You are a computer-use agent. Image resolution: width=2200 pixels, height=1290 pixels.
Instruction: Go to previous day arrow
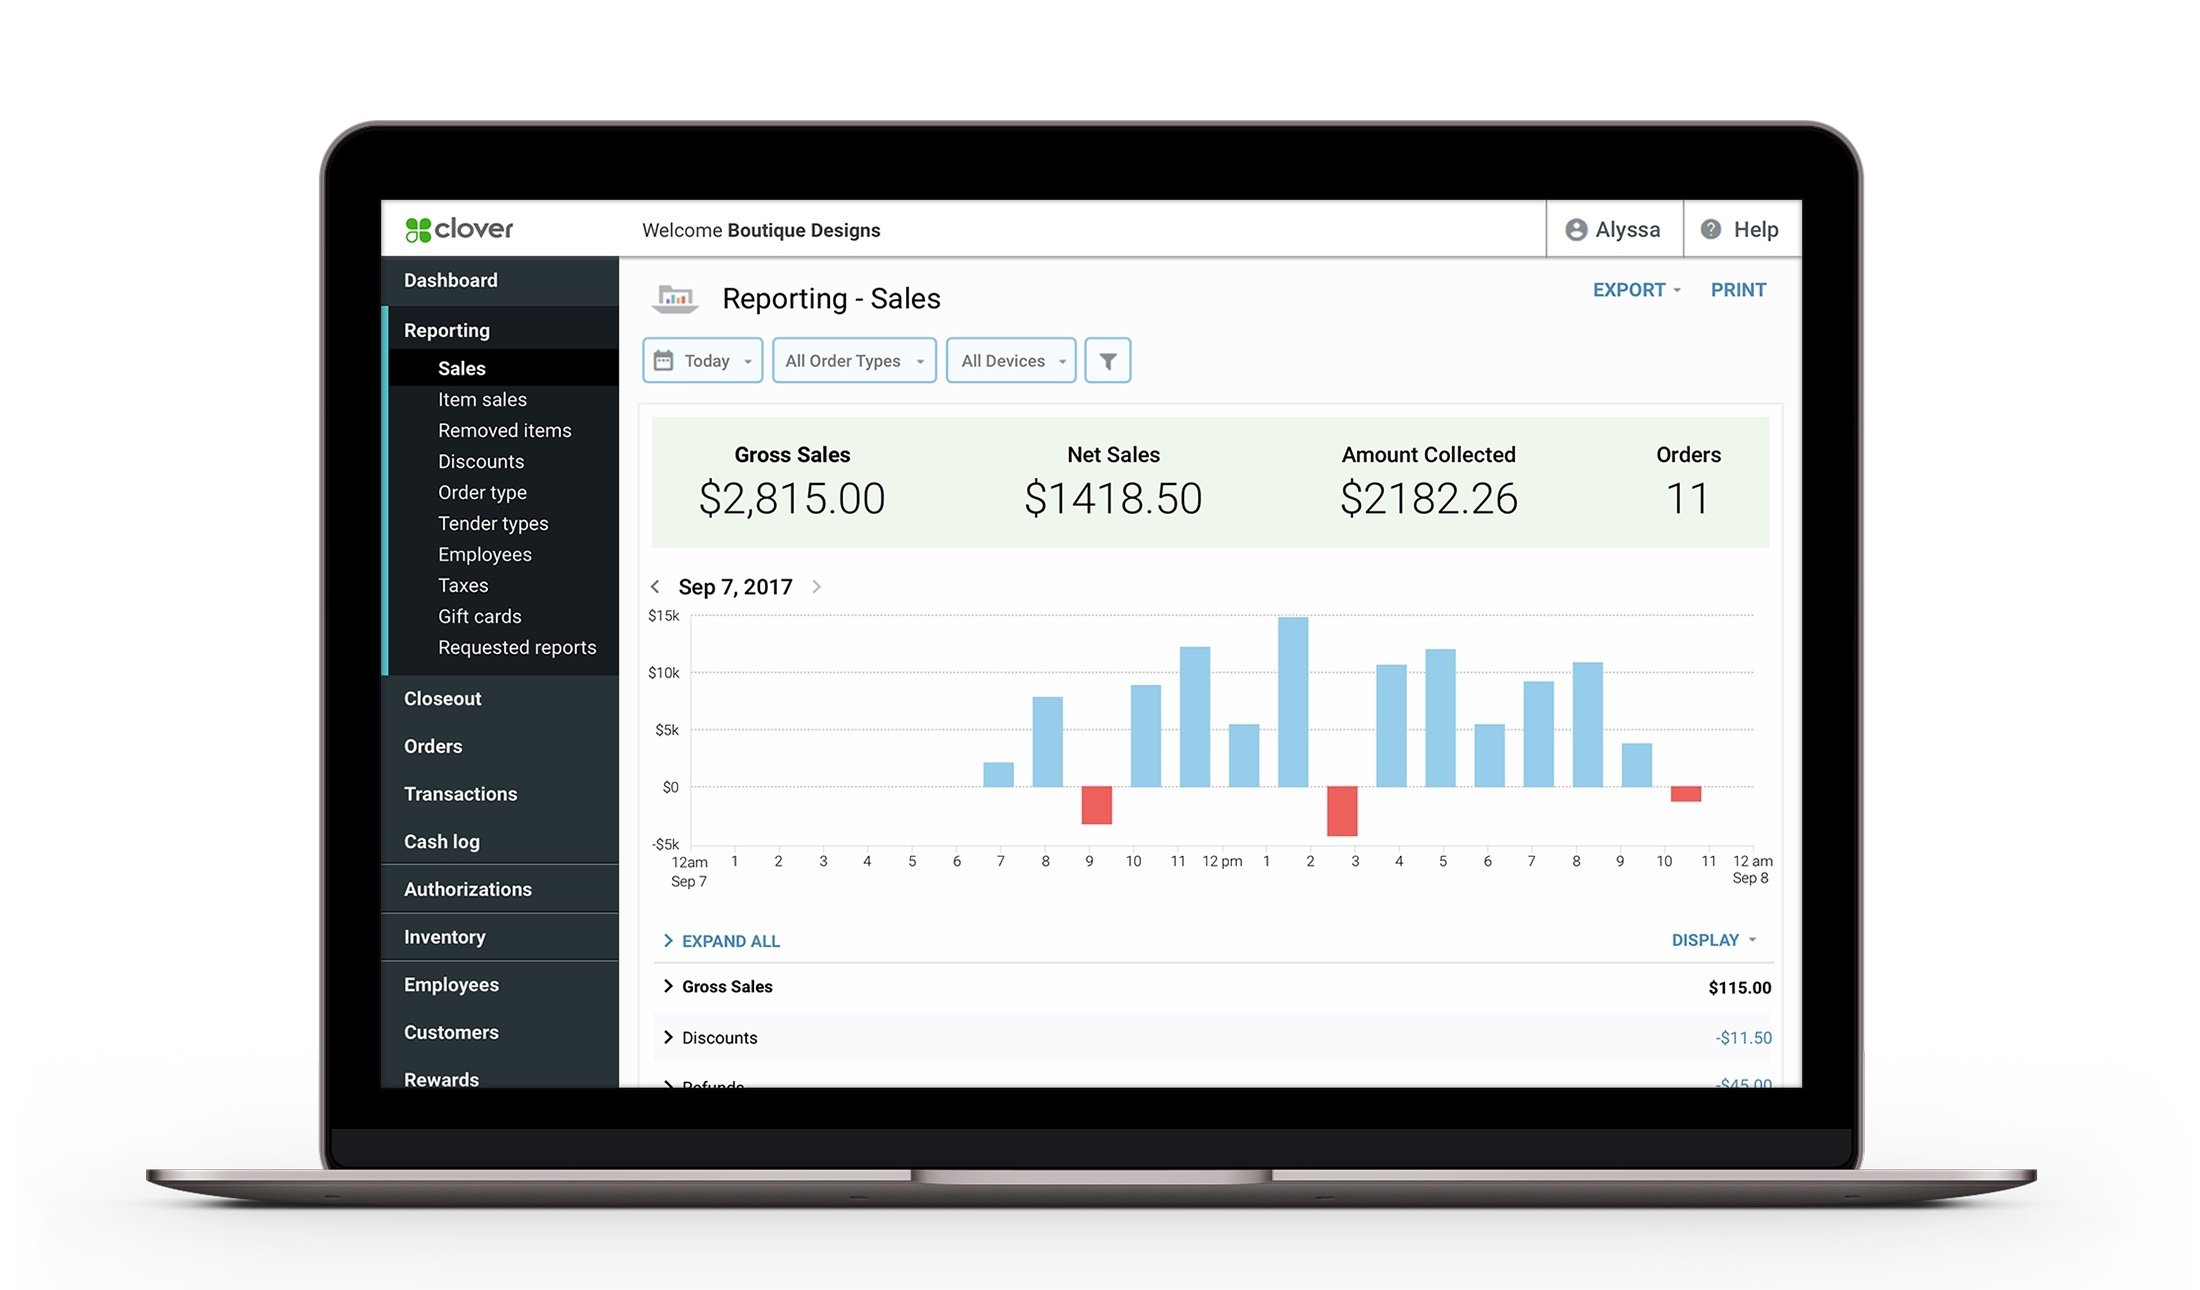(655, 587)
